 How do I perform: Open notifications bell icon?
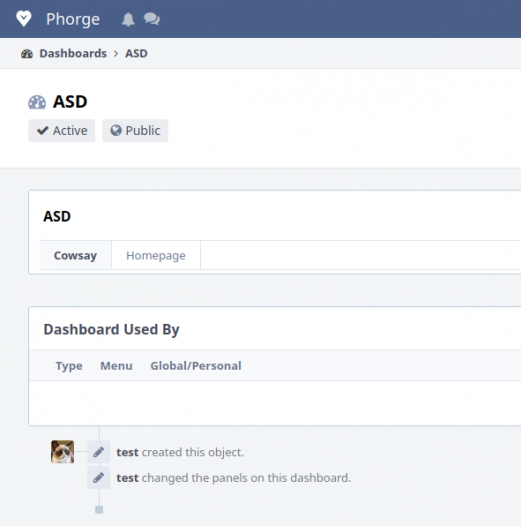tap(128, 19)
